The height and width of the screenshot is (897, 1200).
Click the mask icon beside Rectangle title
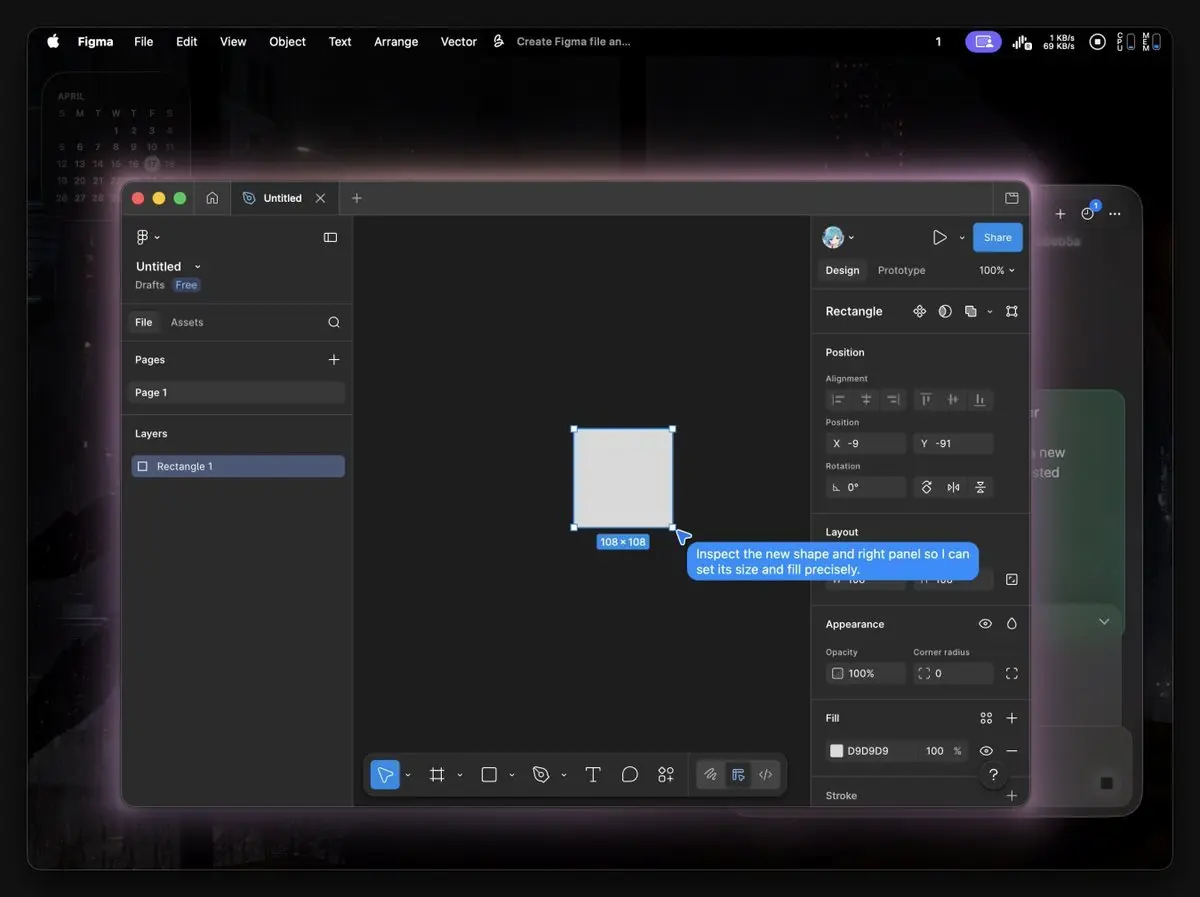(945, 311)
